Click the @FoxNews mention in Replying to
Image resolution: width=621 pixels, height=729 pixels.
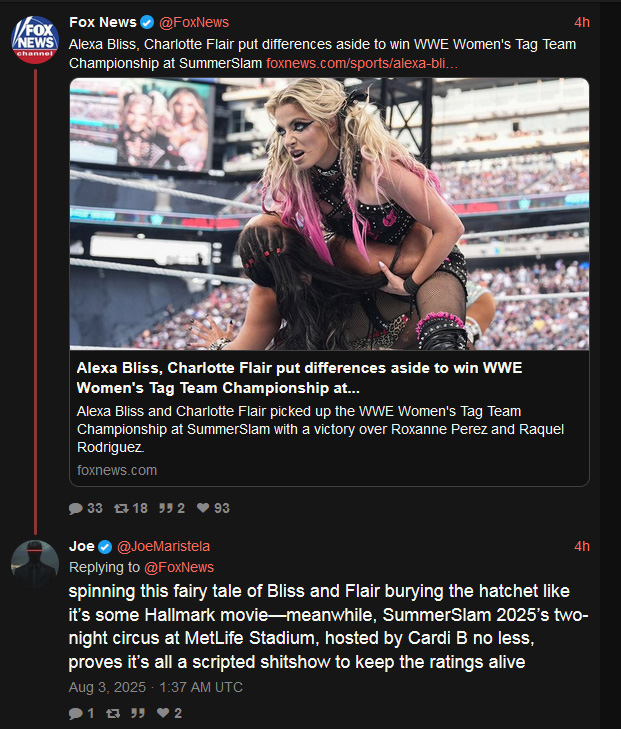[179, 567]
